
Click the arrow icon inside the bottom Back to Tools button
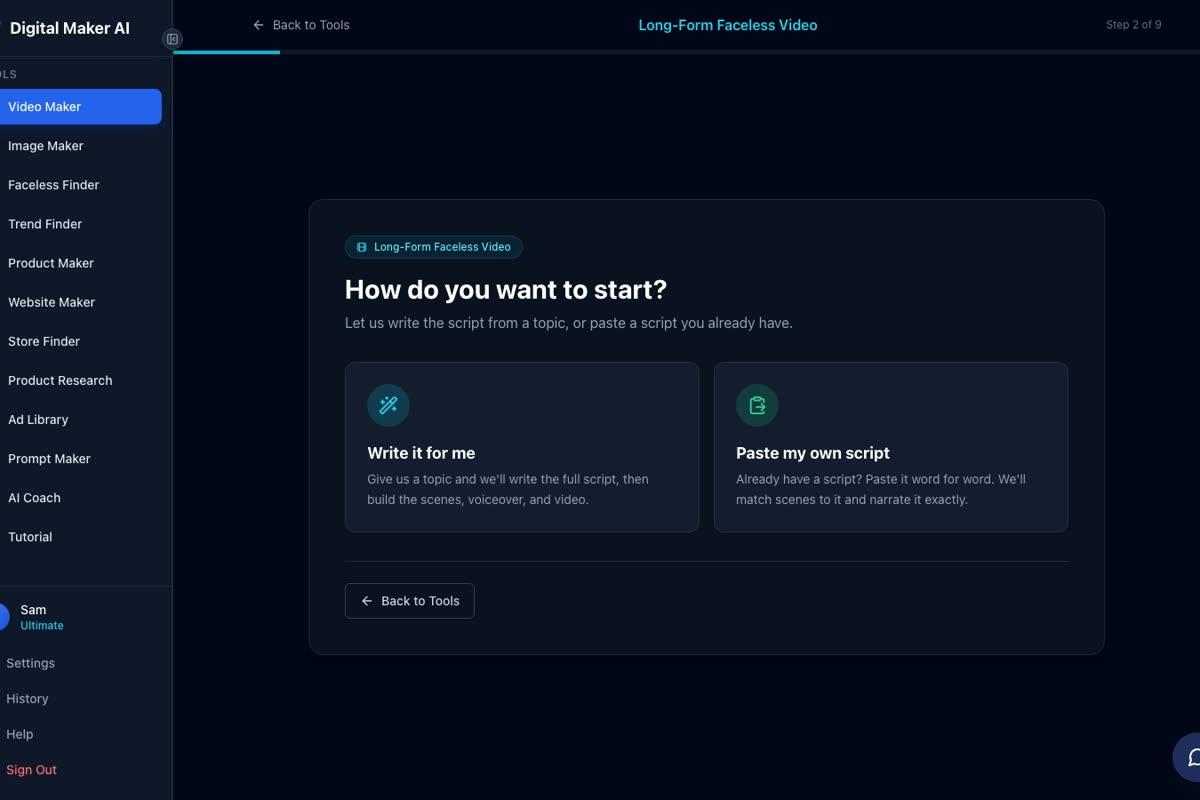[x=367, y=601]
